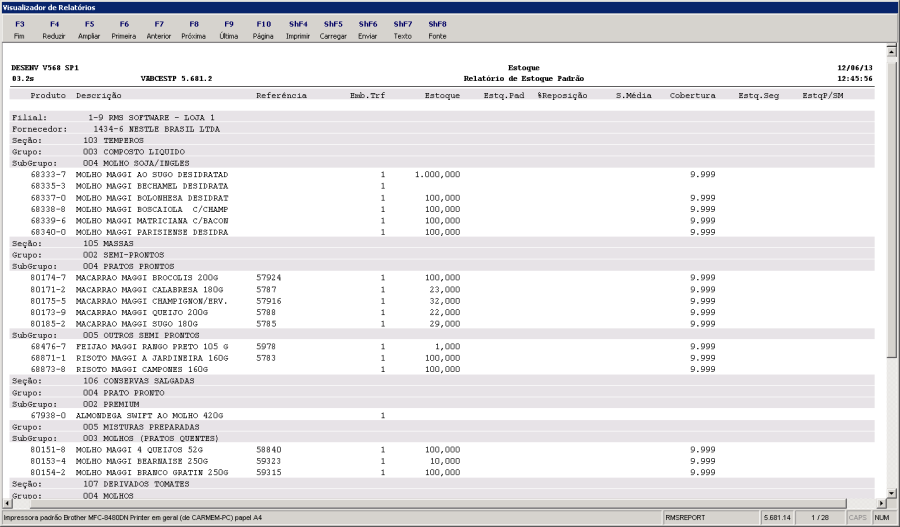
Task: Click the Estoque column header
Action: click(x=443, y=95)
